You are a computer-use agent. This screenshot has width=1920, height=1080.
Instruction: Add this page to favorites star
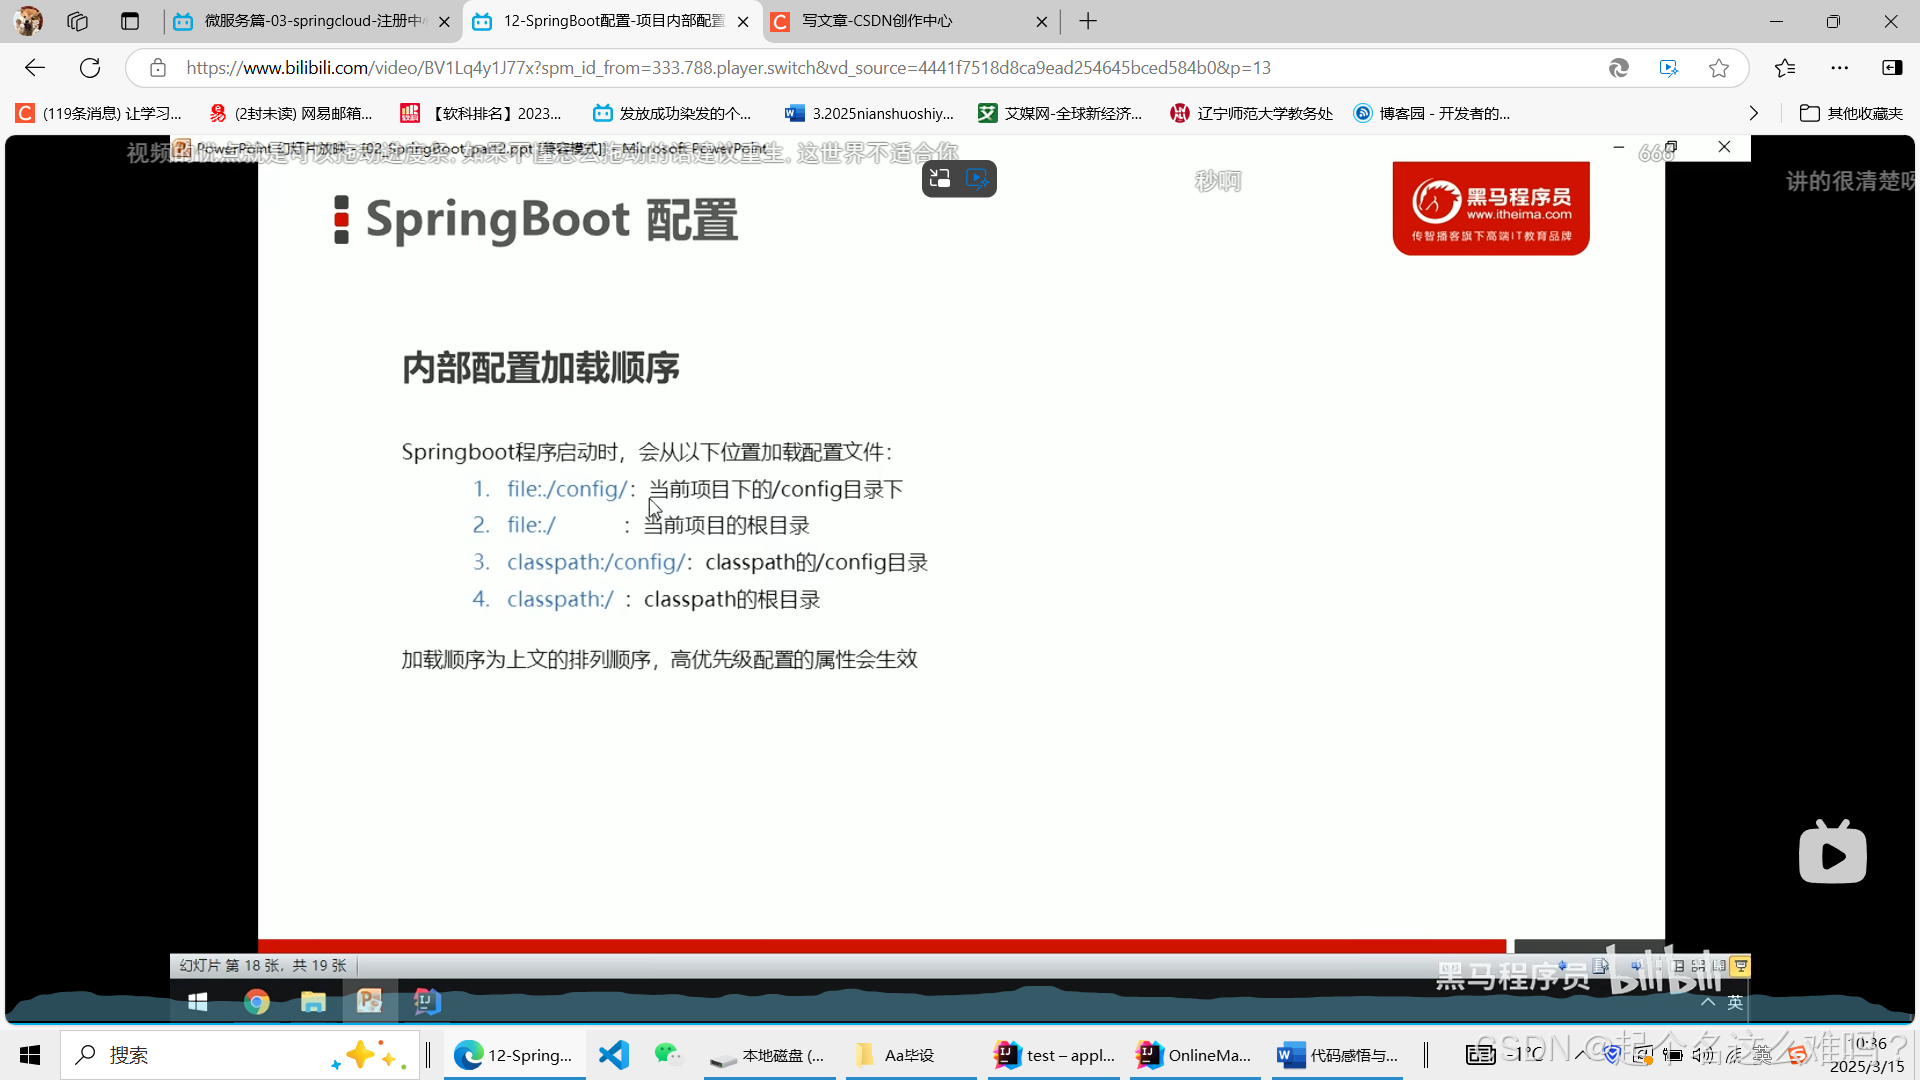pos(1719,68)
